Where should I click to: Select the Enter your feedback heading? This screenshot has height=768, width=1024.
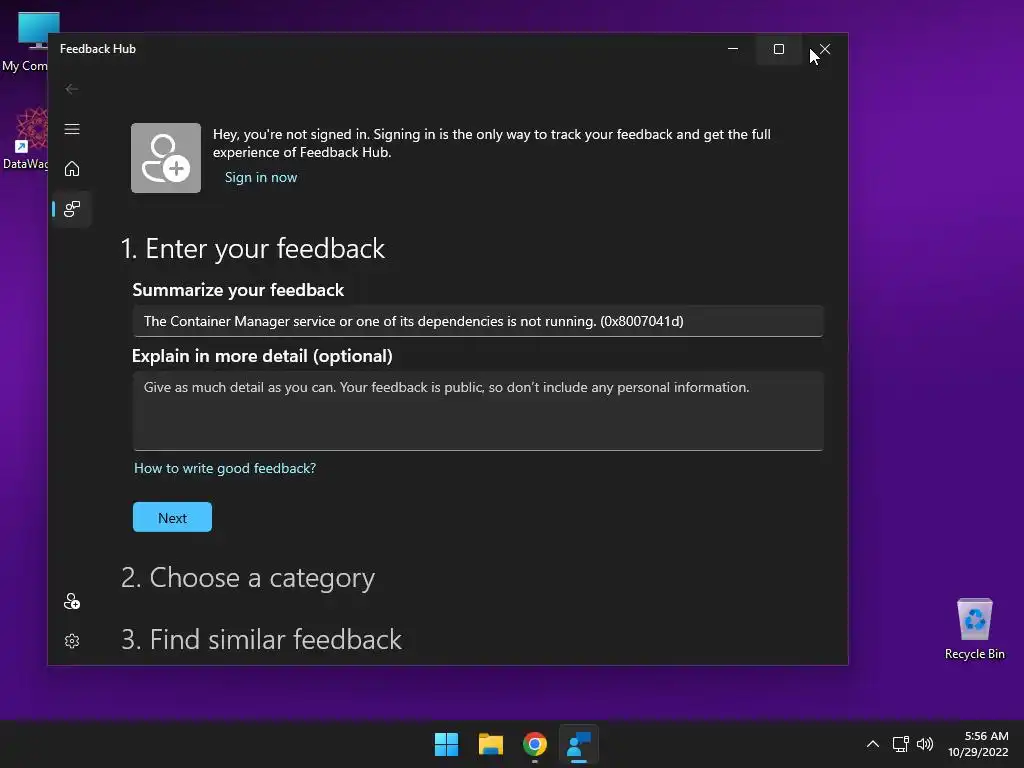click(253, 249)
